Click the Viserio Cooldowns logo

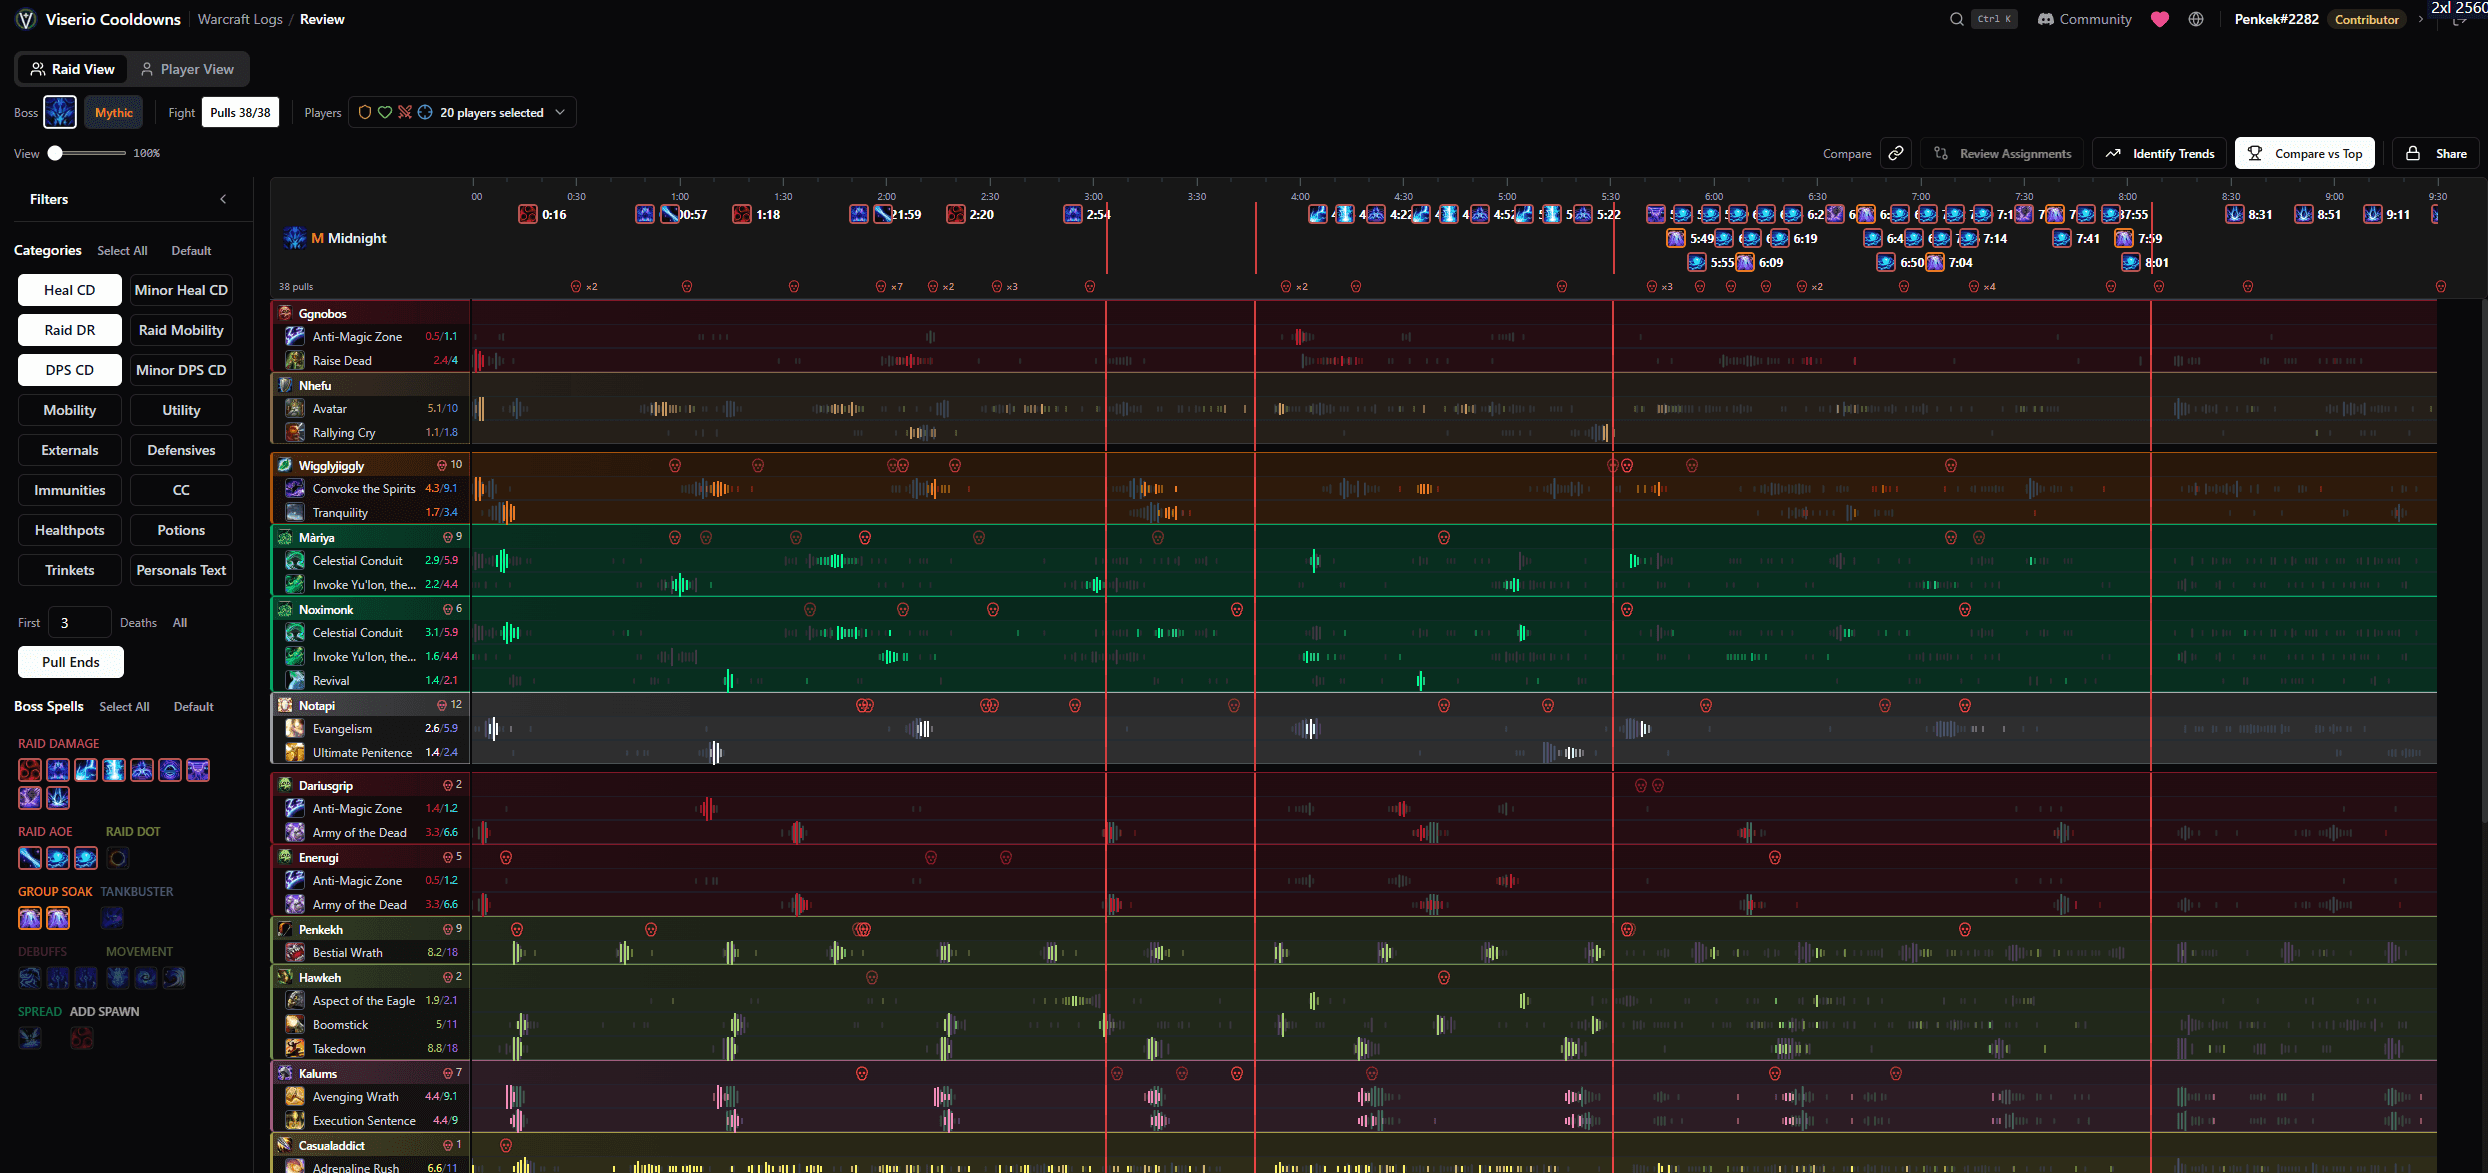[x=27, y=19]
